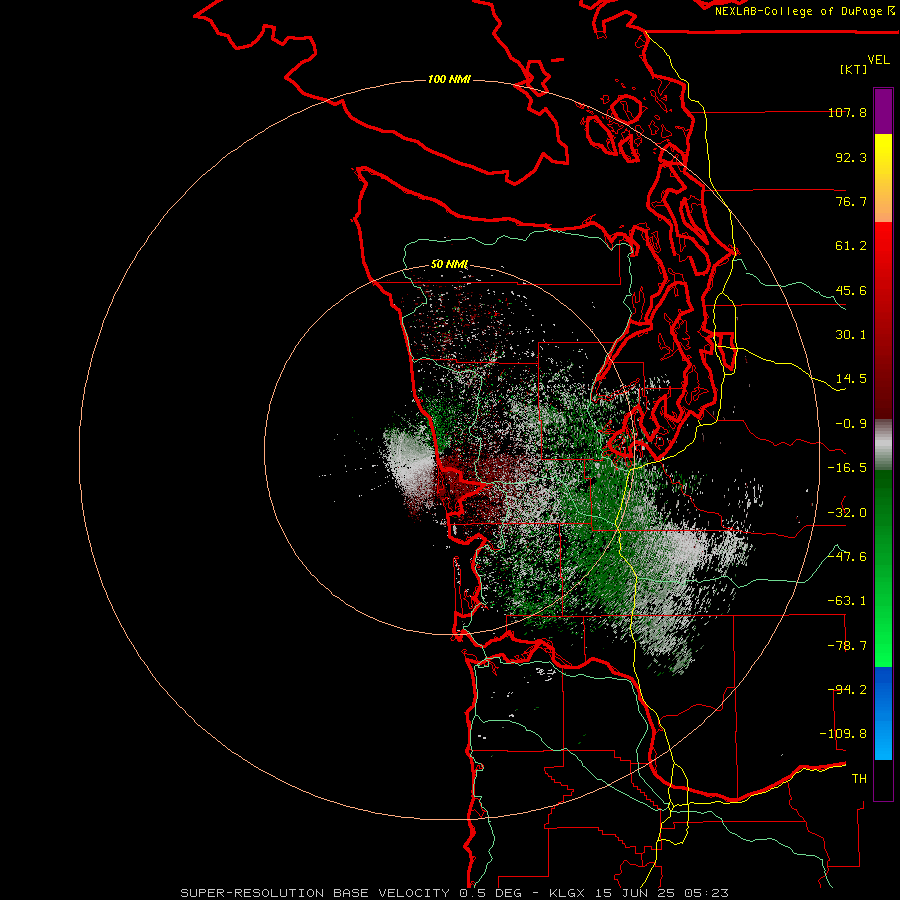Image resolution: width=900 pixels, height=900 pixels.
Task: Click the yellow-orange segment of color bar
Action: click(x=883, y=178)
